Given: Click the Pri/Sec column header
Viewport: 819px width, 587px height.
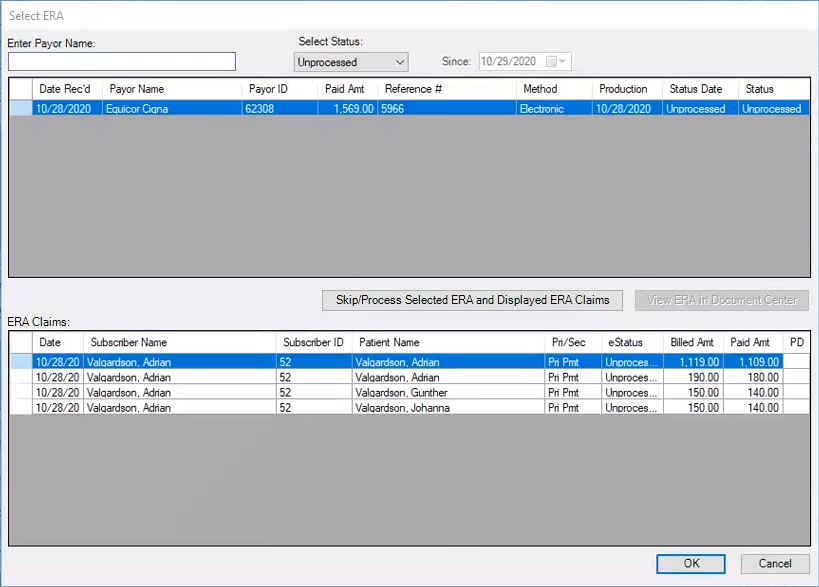Looking at the screenshot, I should coord(569,342).
